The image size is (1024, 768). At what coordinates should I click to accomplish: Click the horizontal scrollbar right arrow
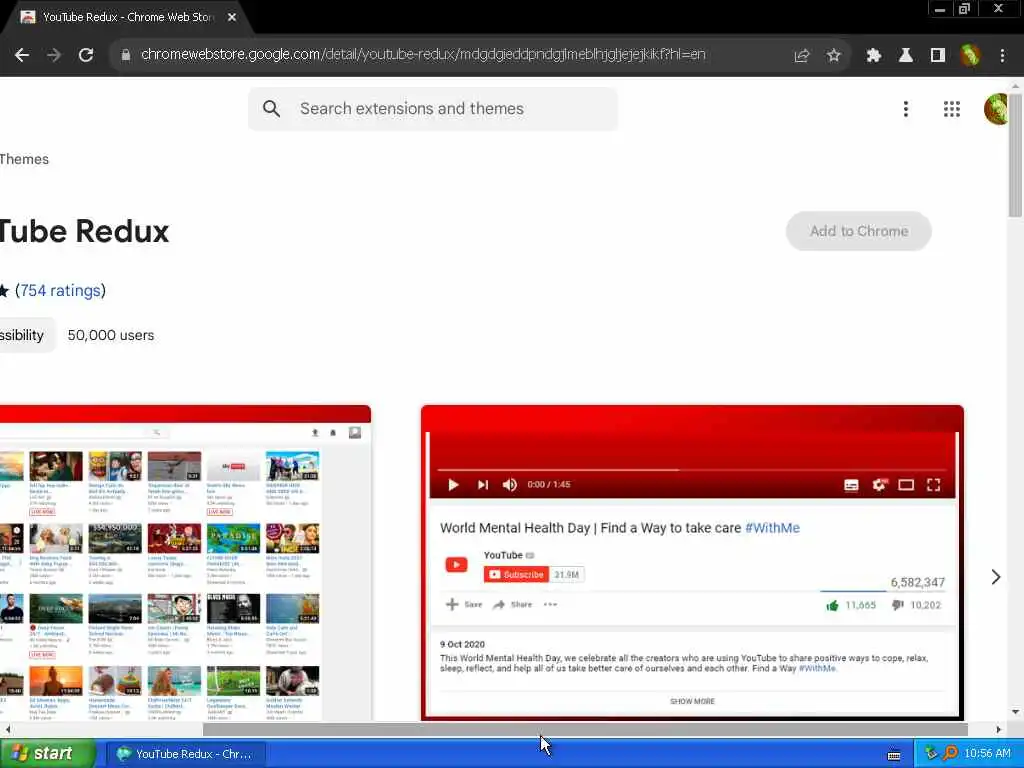tap(999, 729)
